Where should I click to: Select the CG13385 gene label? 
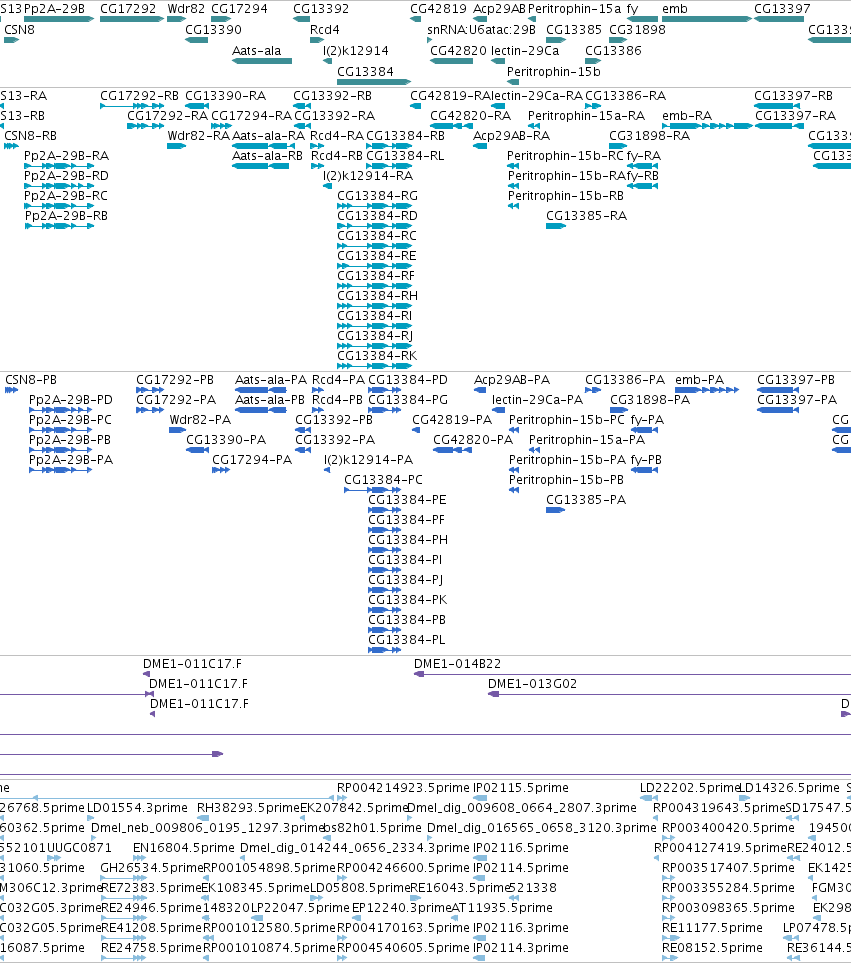(x=573, y=29)
